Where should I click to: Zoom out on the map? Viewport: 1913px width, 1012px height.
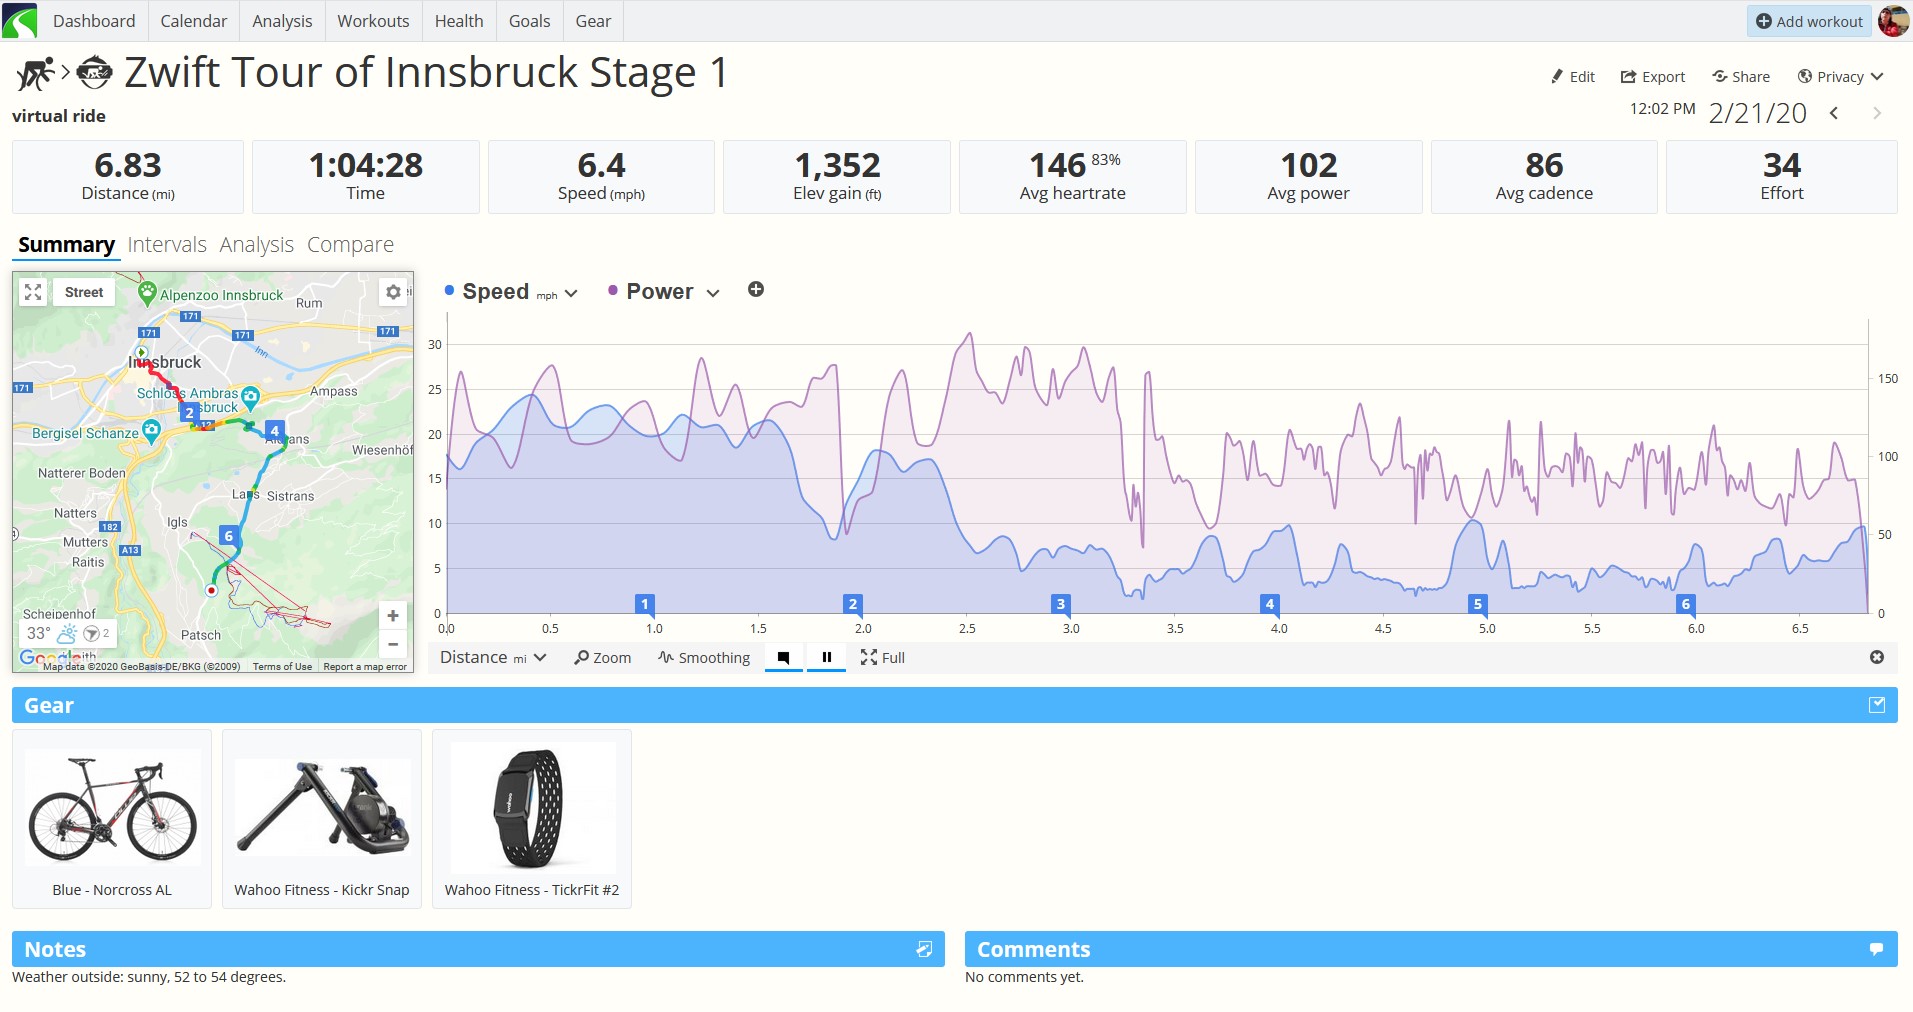(x=393, y=645)
